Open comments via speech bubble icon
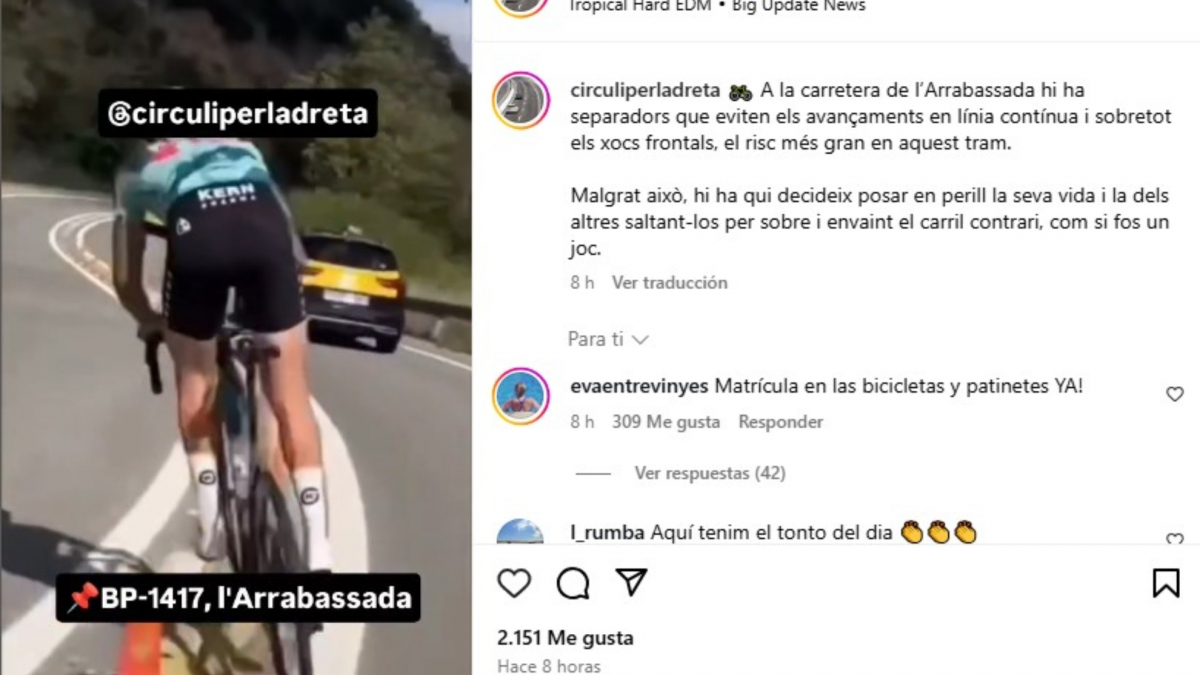The image size is (1200, 675). point(573,583)
